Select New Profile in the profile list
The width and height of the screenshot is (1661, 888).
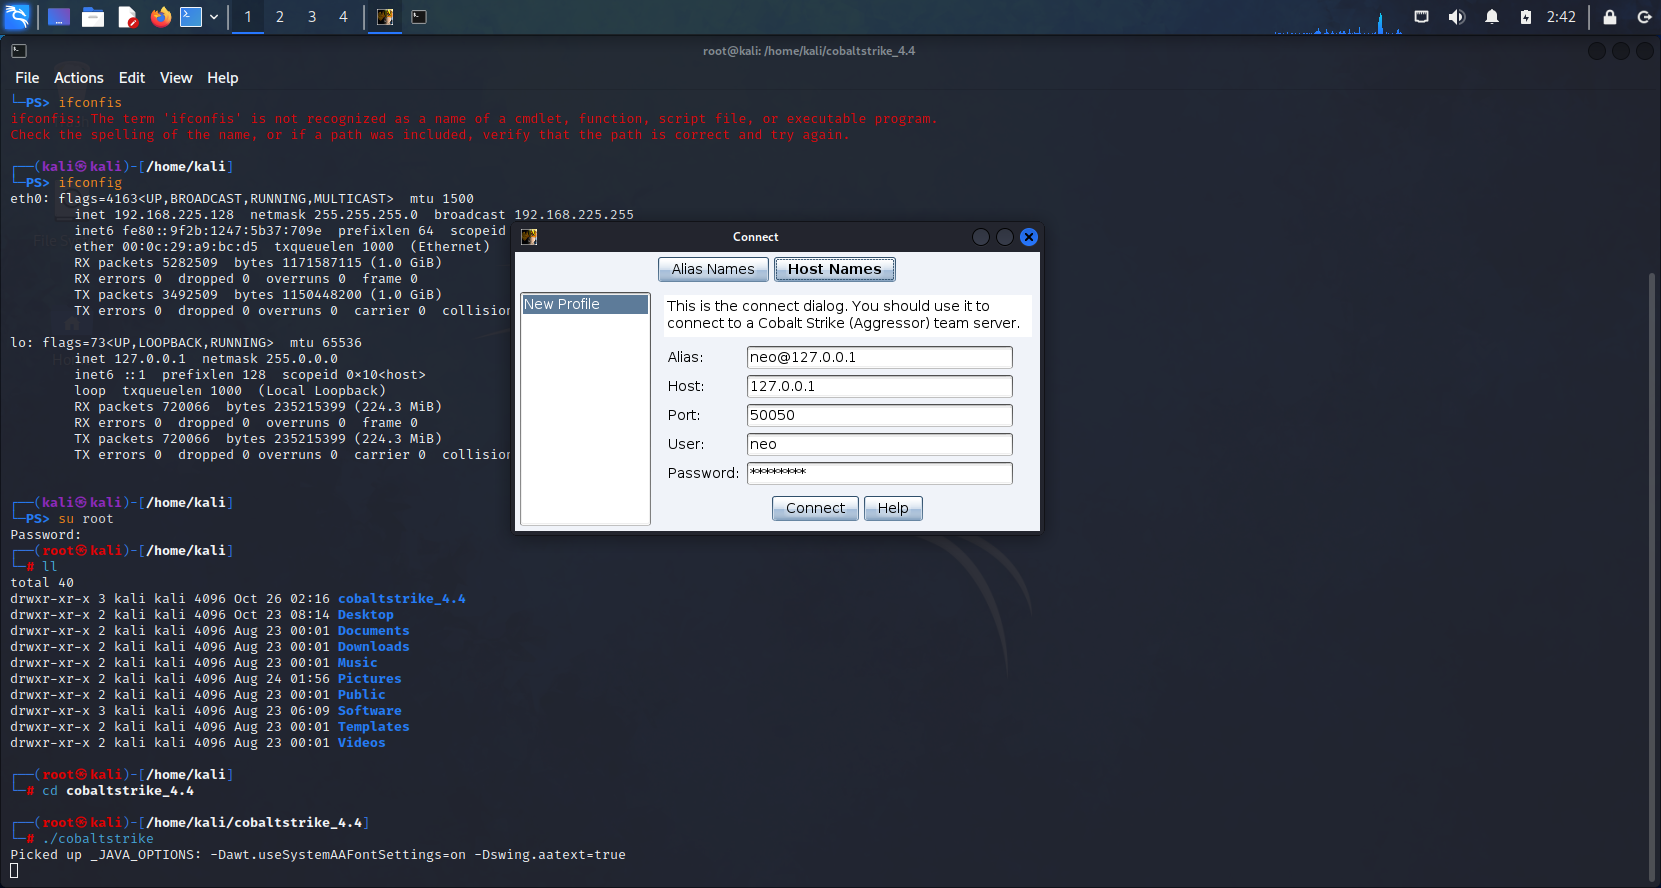(x=585, y=304)
